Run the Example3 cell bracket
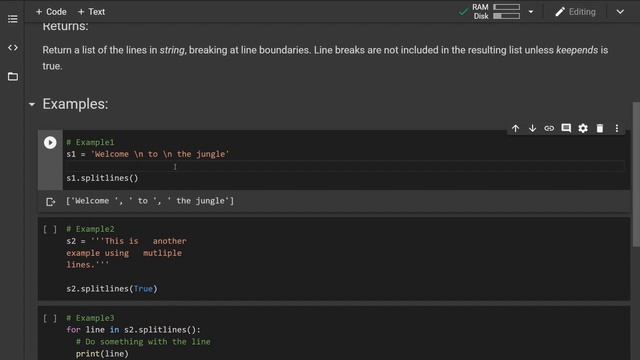Screen dimensions: 640x360 click(50, 318)
